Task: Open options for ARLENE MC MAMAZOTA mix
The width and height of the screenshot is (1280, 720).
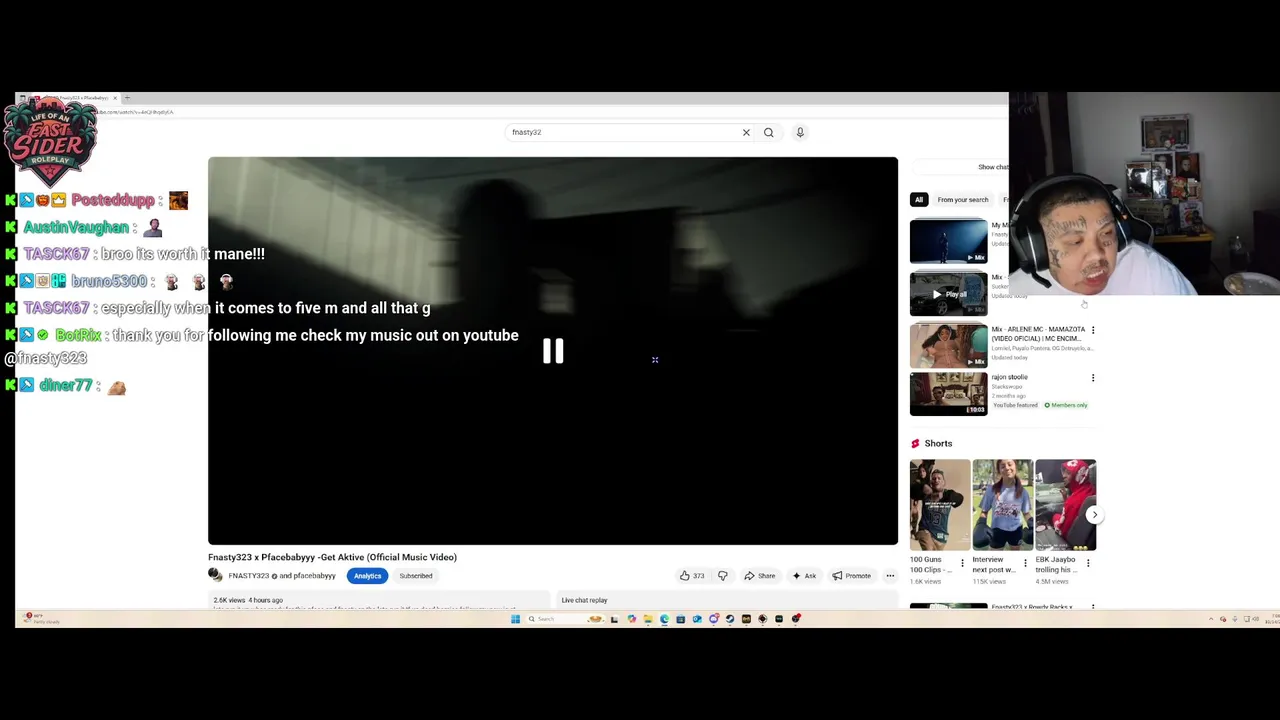Action: tap(1092, 329)
